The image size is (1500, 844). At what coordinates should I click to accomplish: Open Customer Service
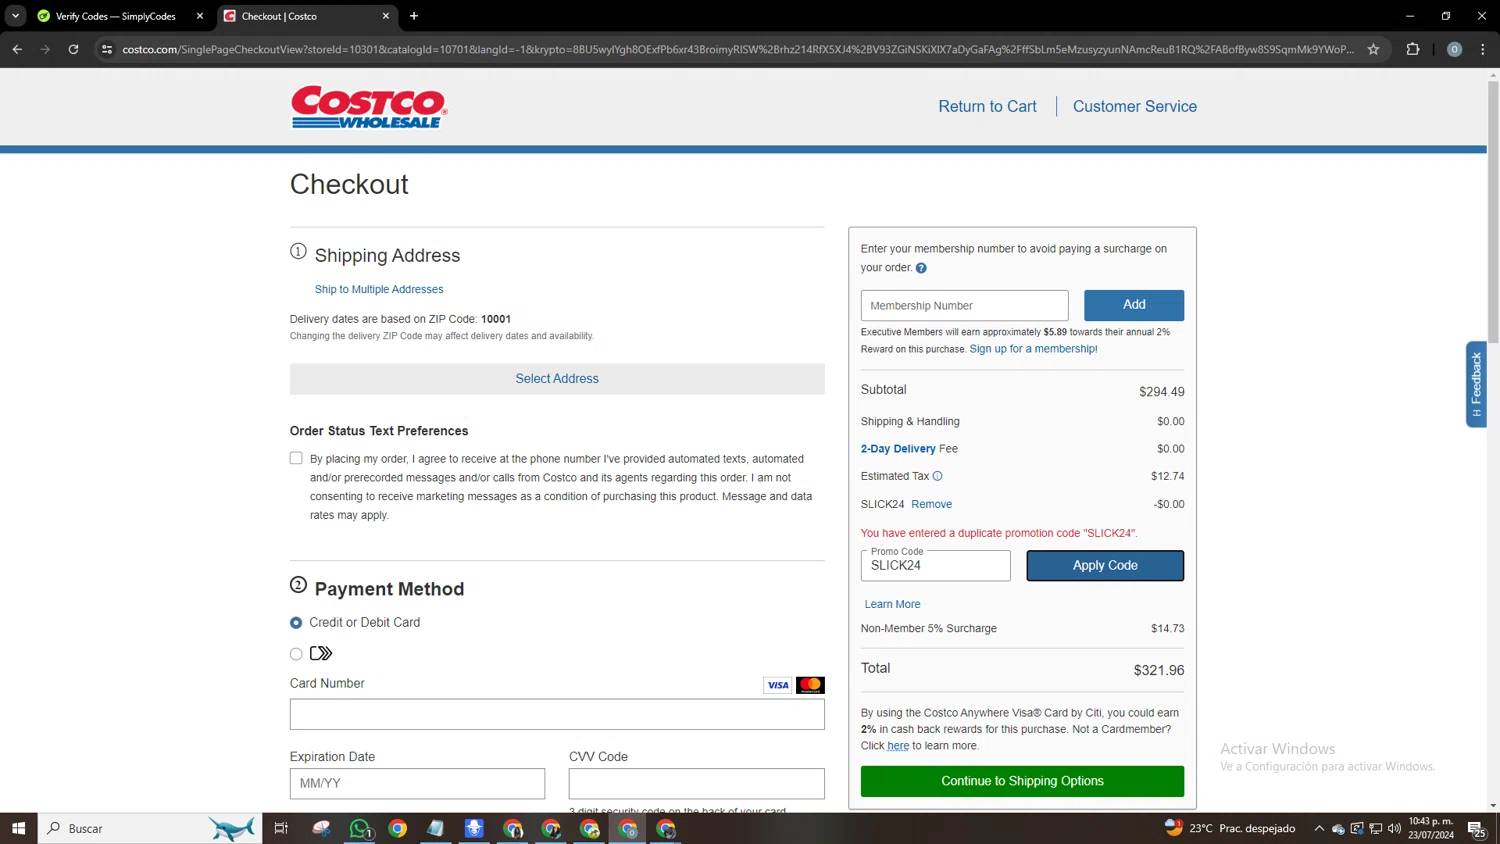[1135, 106]
